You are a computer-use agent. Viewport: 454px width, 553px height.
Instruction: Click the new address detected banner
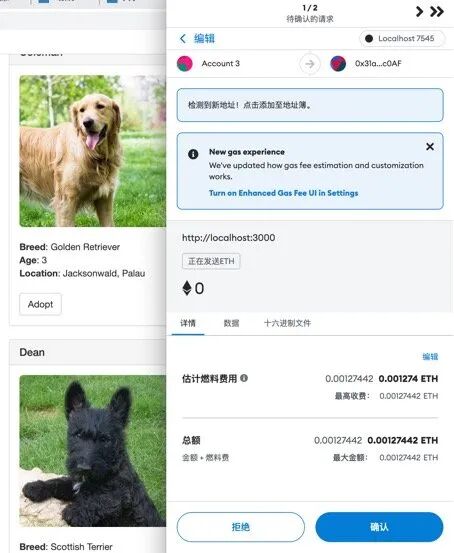click(x=310, y=105)
